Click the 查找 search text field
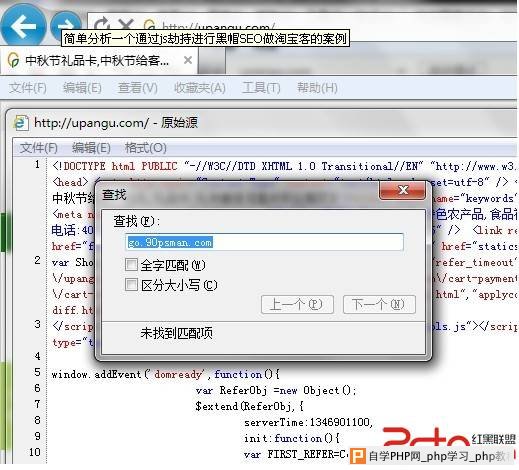The image size is (519, 470). (x=265, y=242)
